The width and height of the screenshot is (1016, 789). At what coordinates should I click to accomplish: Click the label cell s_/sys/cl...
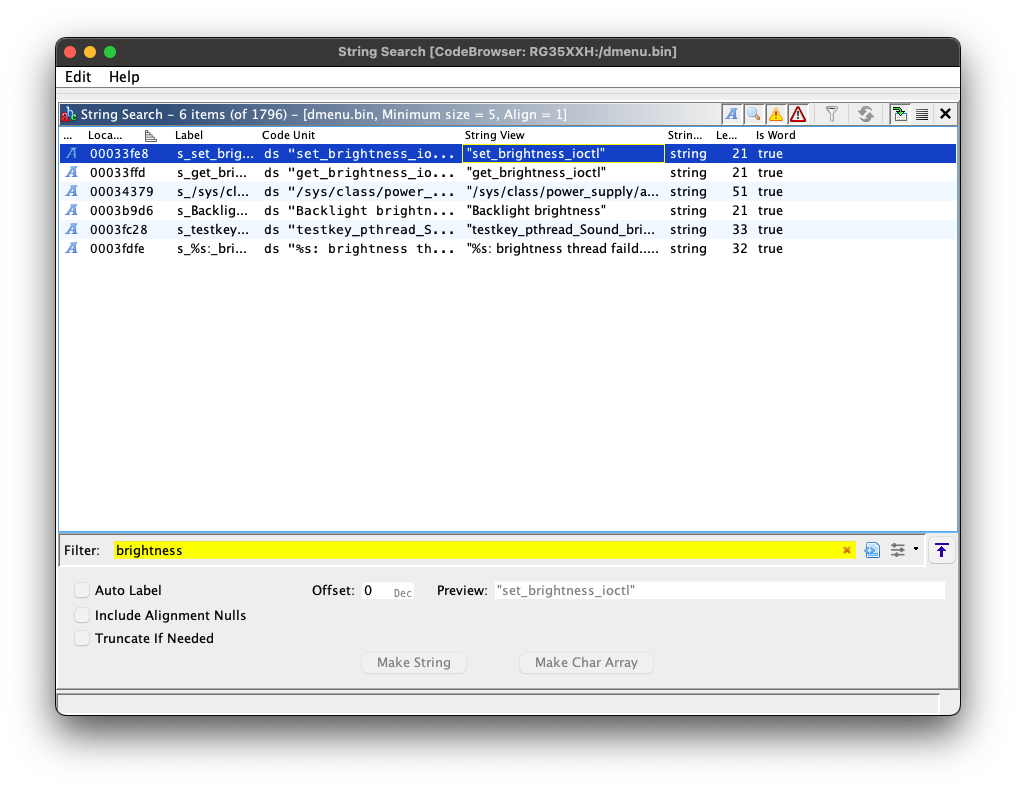coord(213,191)
